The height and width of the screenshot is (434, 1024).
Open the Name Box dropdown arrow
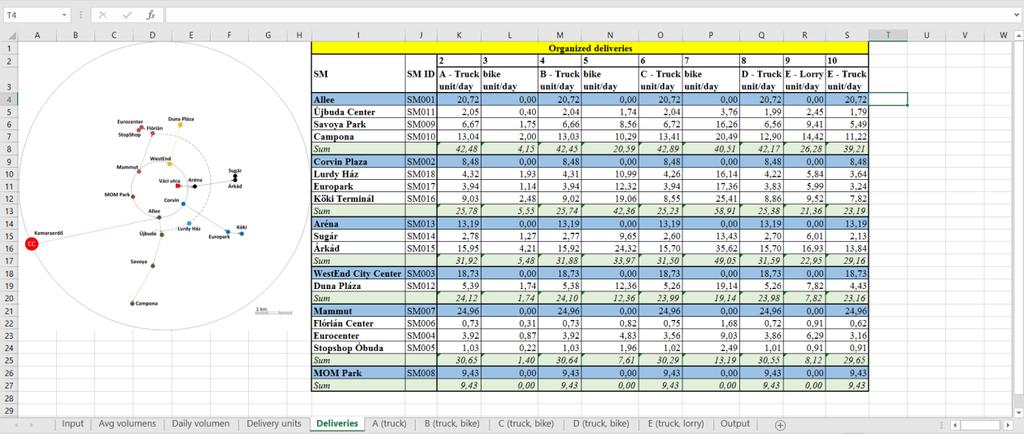pyautogui.click(x=65, y=14)
